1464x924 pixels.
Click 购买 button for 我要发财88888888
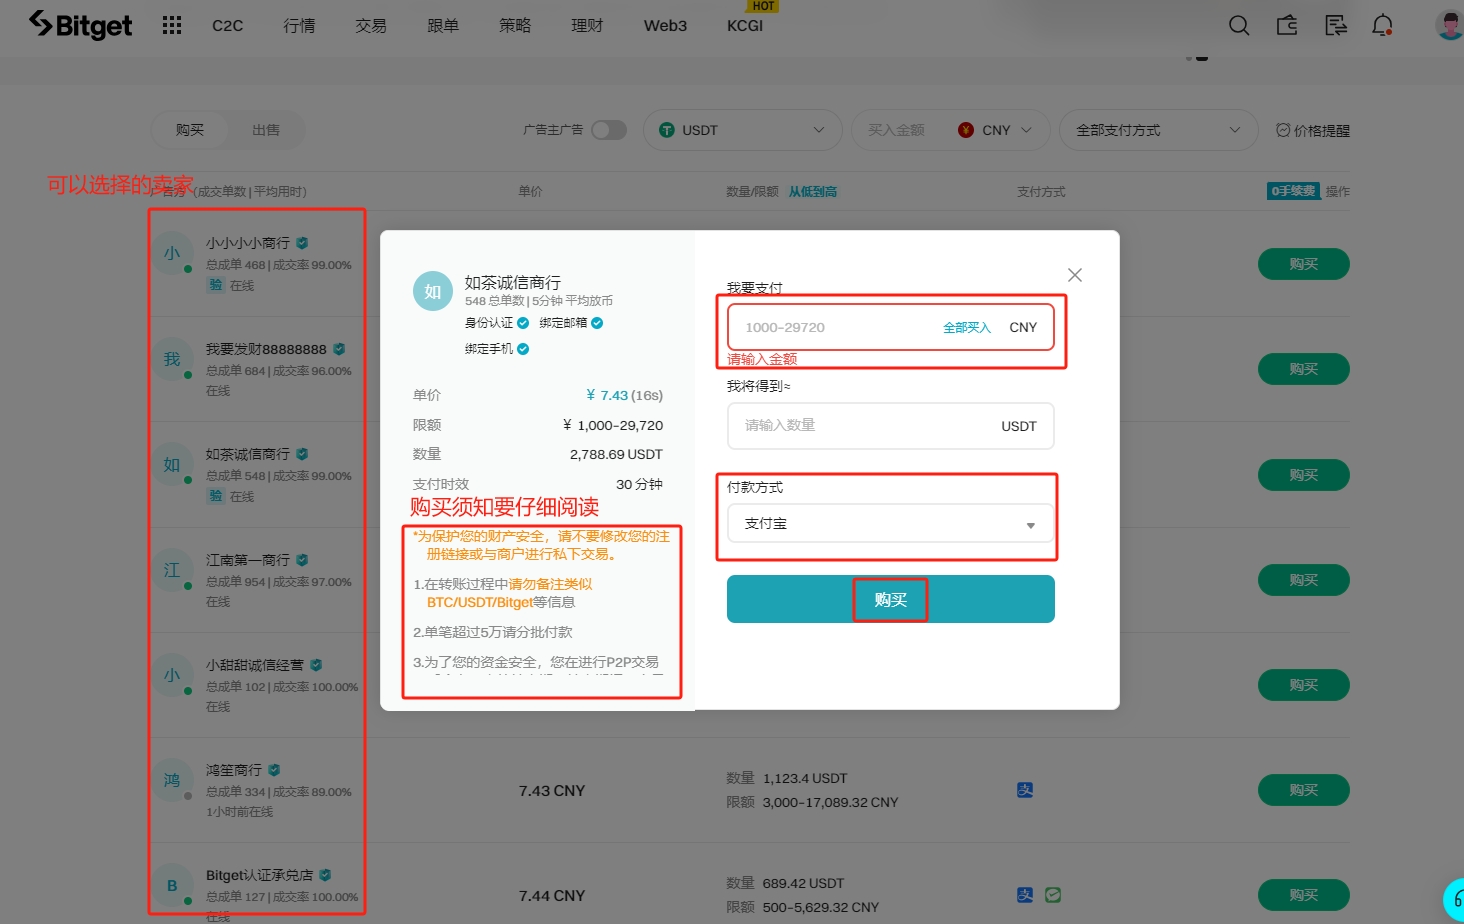click(x=1304, y=369)
